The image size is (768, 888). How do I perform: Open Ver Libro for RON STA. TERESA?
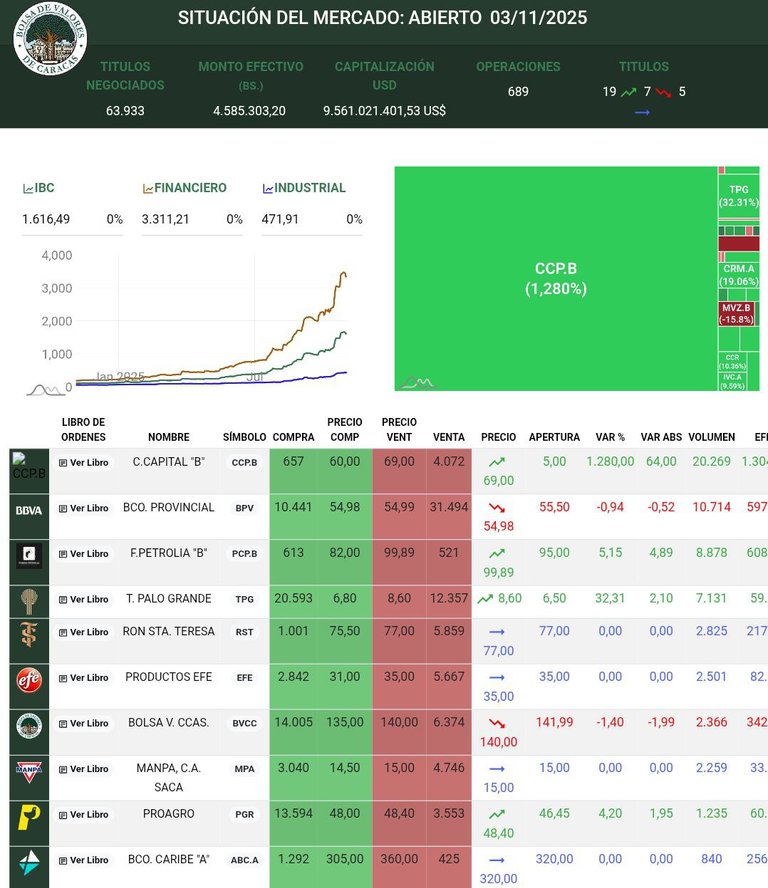point(84,632)
